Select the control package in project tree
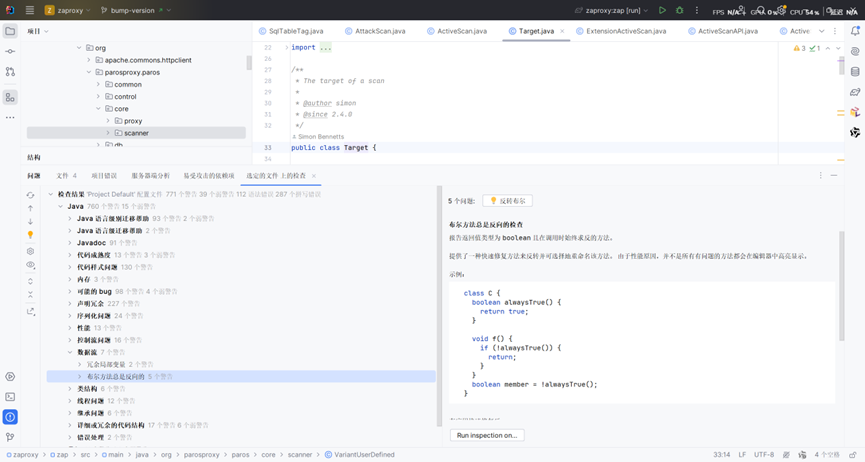 [125, 97]
